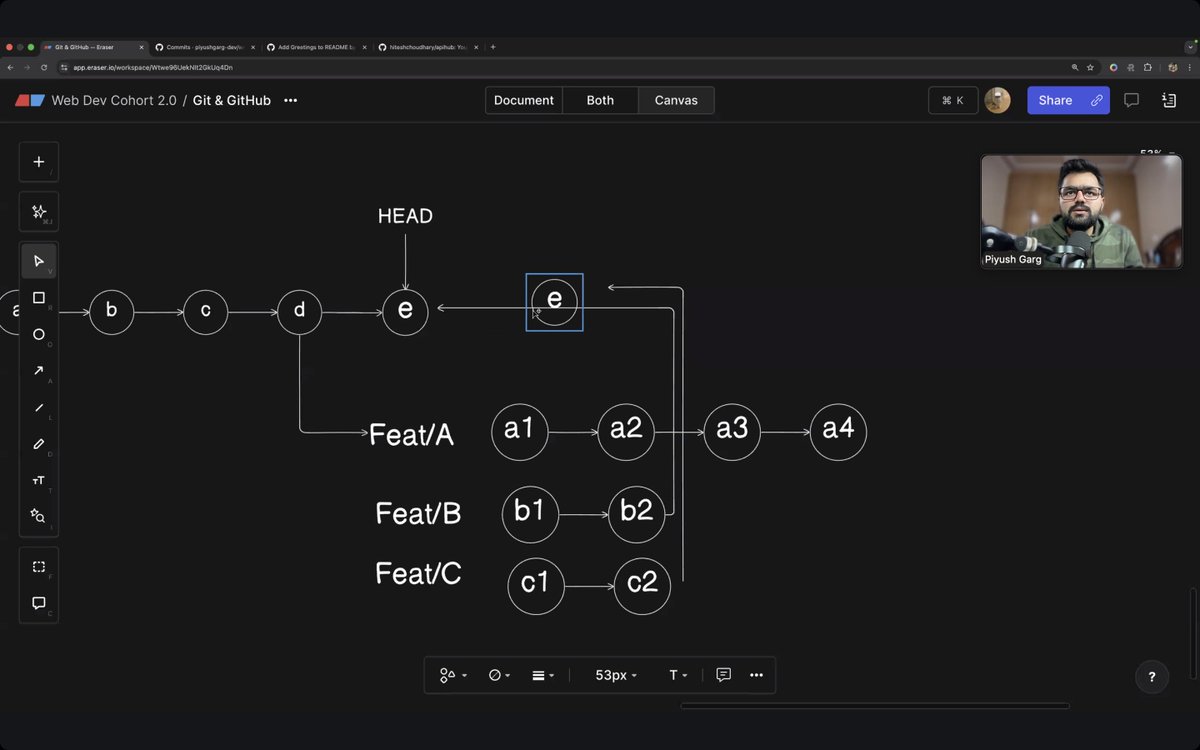Open more options in floating toolbar

pos(756,675)
